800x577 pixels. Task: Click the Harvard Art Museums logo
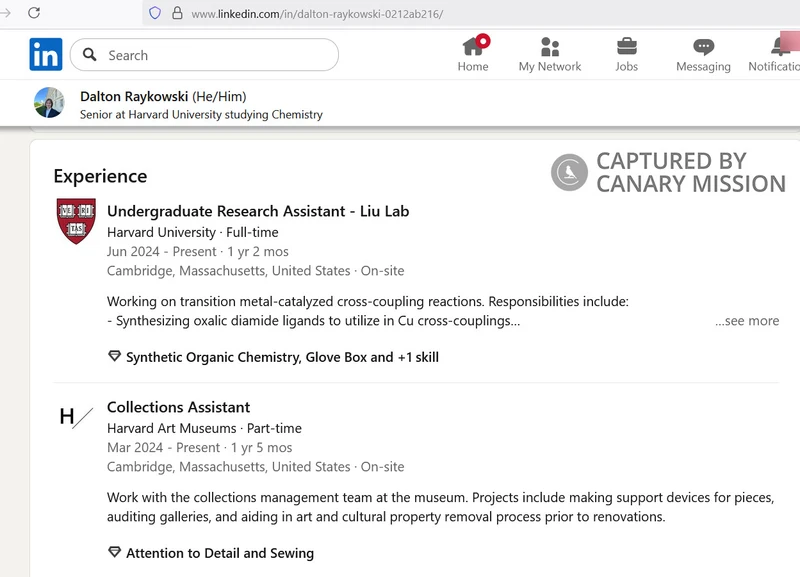click(76, 417)
